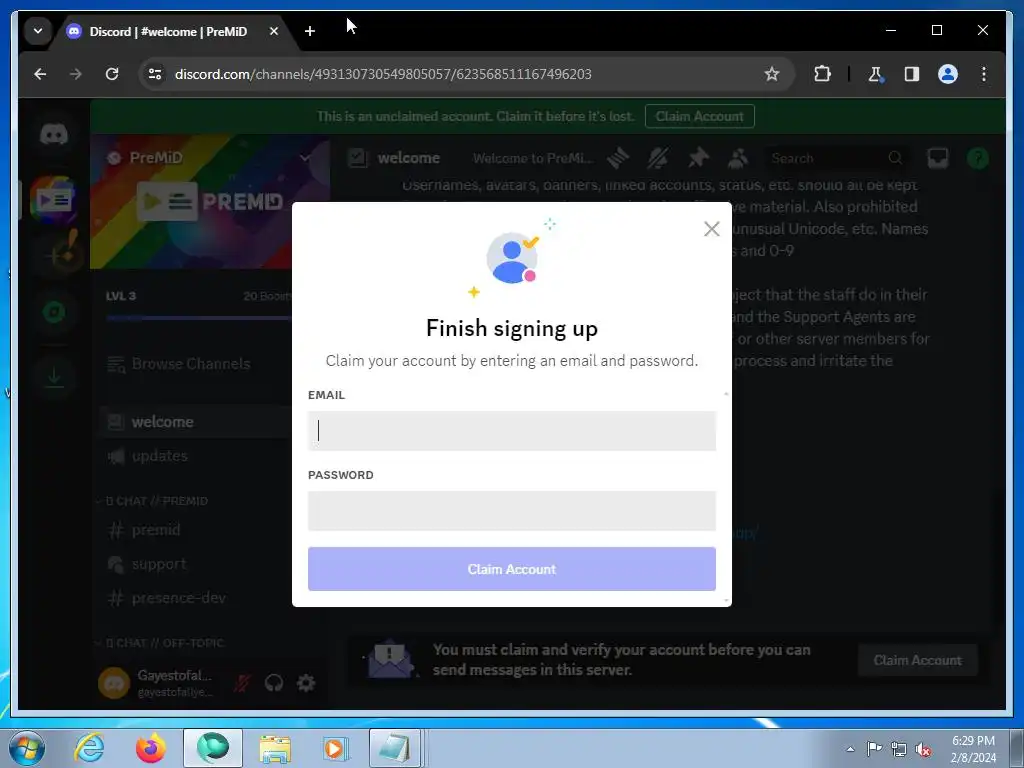Click Claim Account in the green banner
1024x768 pixels.
pos(699,116)
